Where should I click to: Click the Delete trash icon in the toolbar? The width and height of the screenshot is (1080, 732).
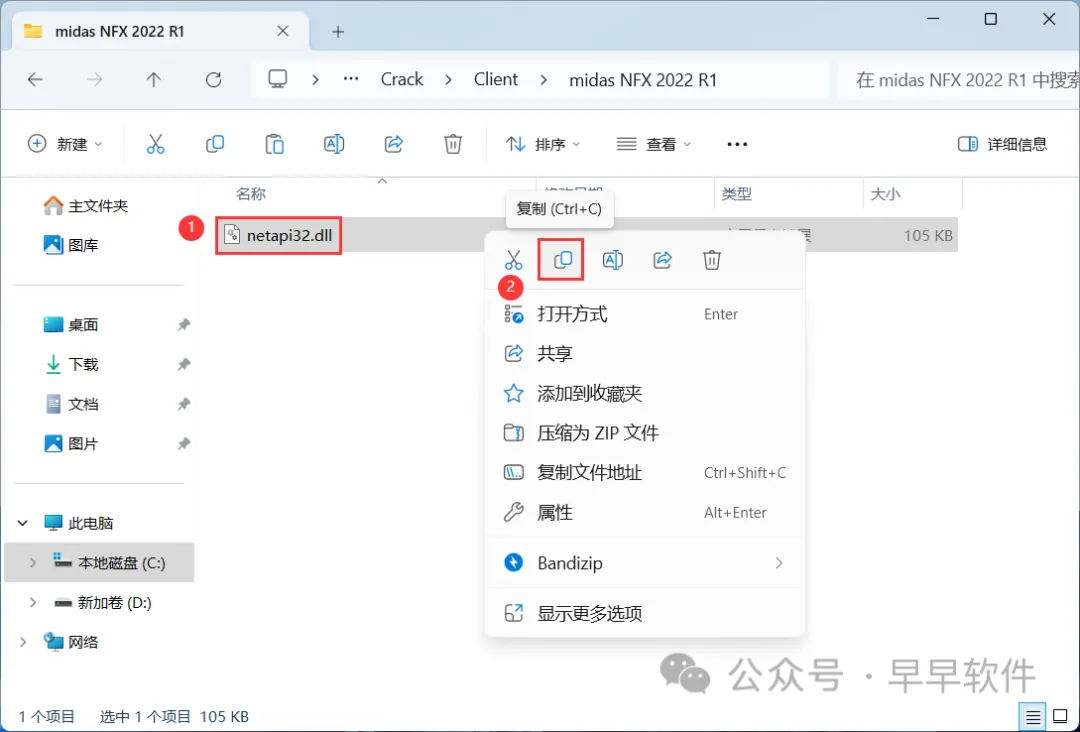[x=453, y=144]
